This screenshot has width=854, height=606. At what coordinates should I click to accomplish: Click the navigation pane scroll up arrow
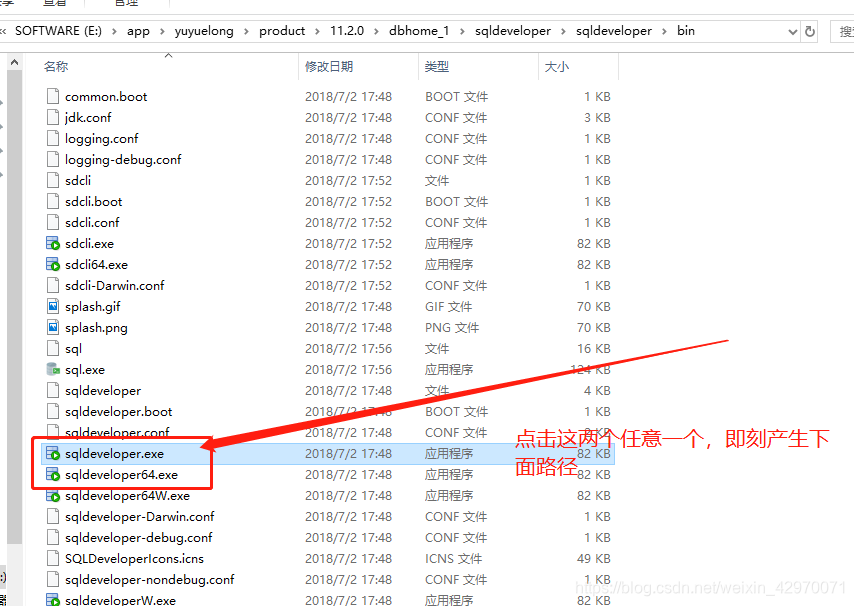[x=15, y=63]
